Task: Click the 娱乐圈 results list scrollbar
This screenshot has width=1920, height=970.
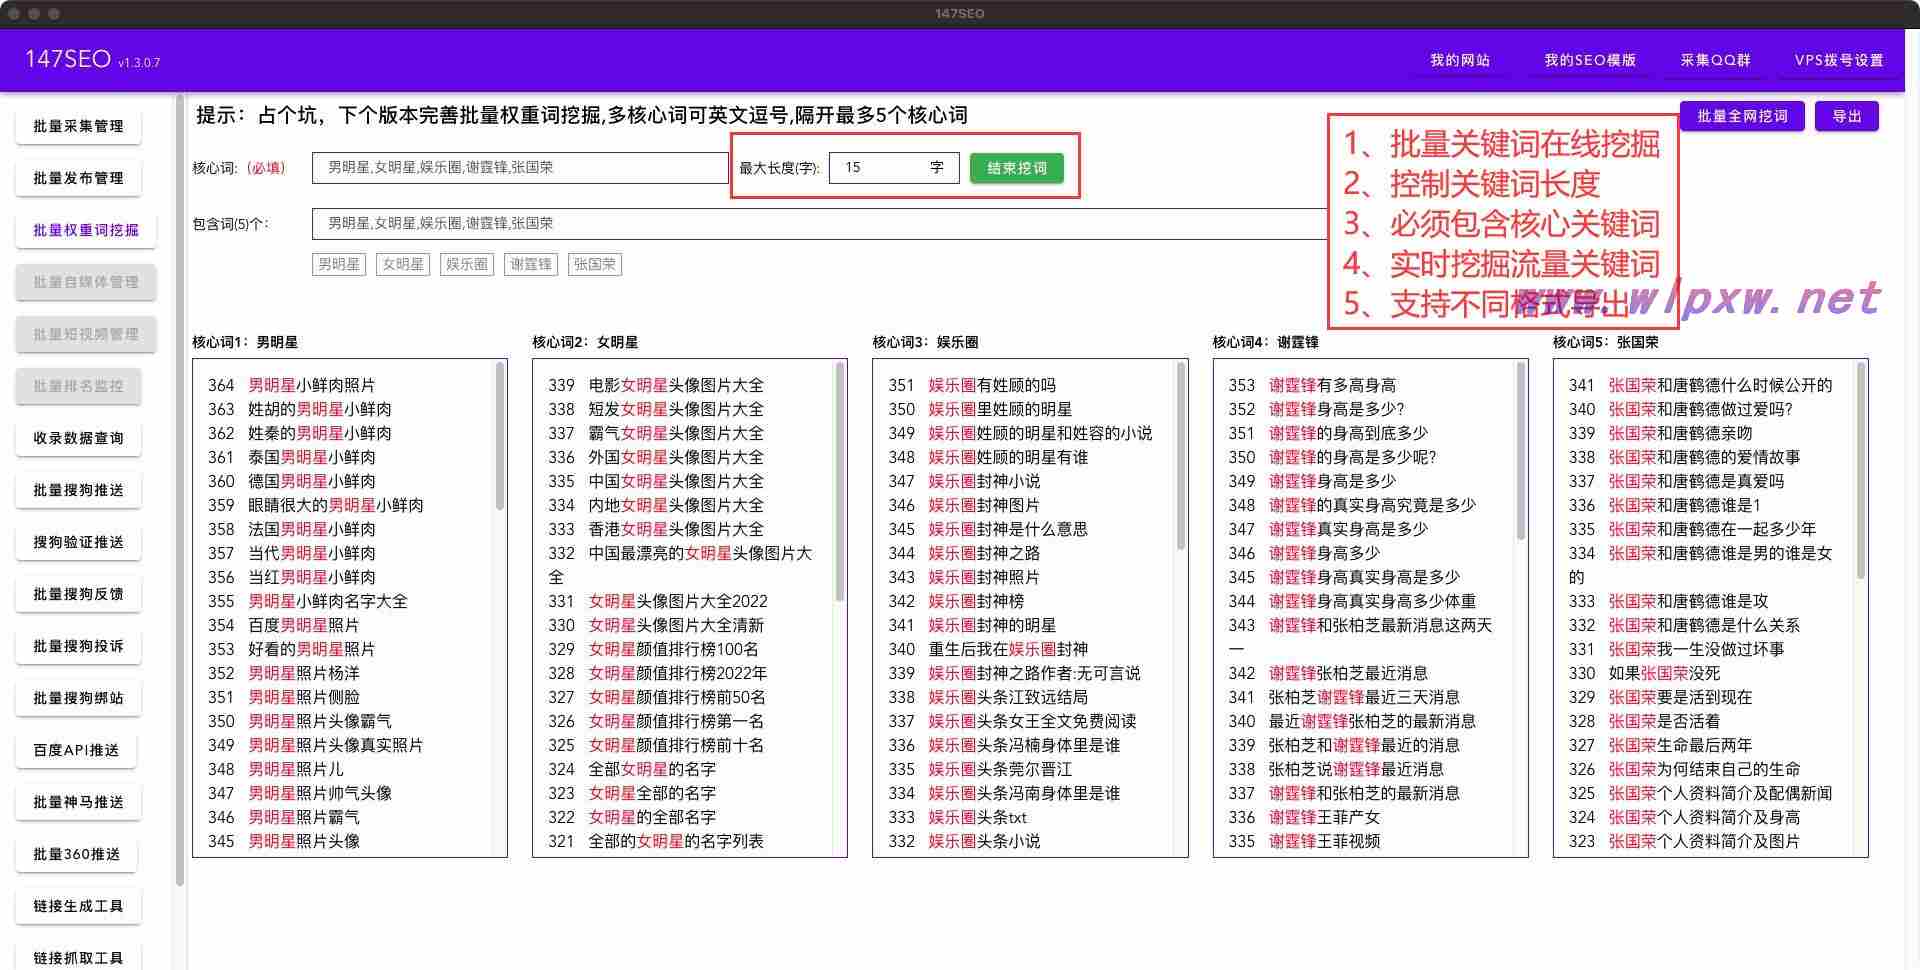Action: 1181,456
